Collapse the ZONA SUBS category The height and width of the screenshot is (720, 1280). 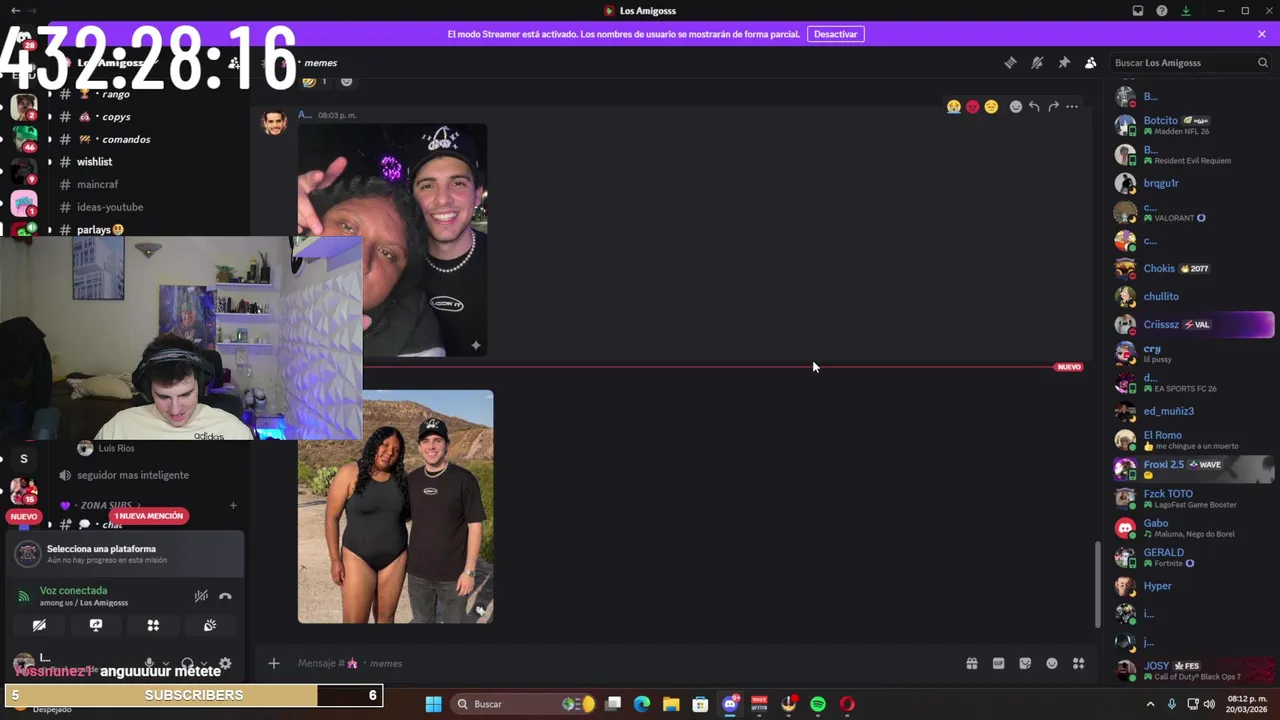105,506
